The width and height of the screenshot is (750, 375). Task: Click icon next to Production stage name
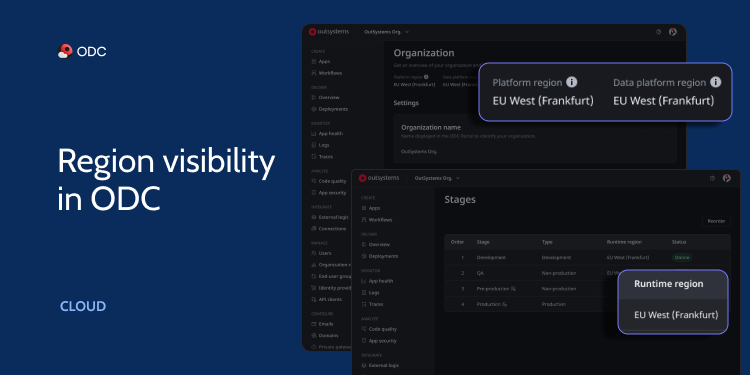[505, 304]
